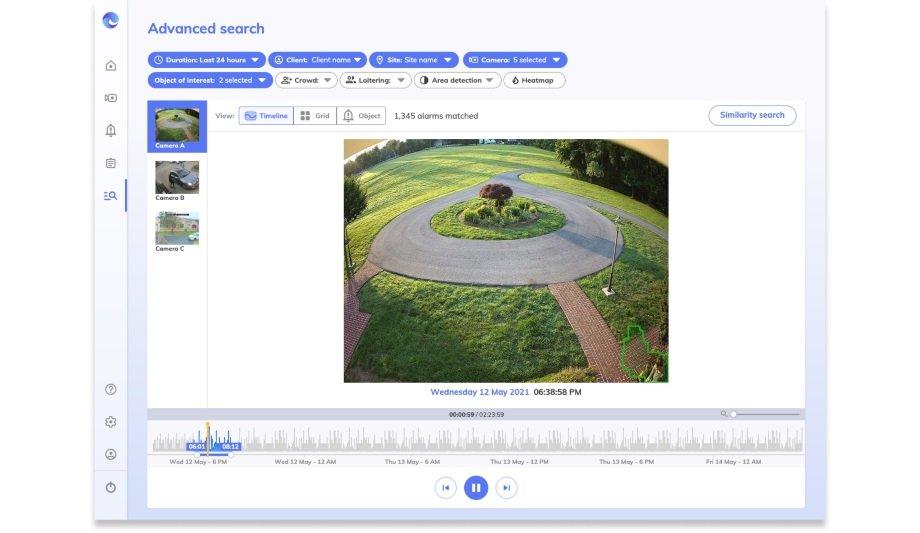This screenshot has height=533, width=920.
Task: Open the help question mark icon
Action: (x=111, y=389)
